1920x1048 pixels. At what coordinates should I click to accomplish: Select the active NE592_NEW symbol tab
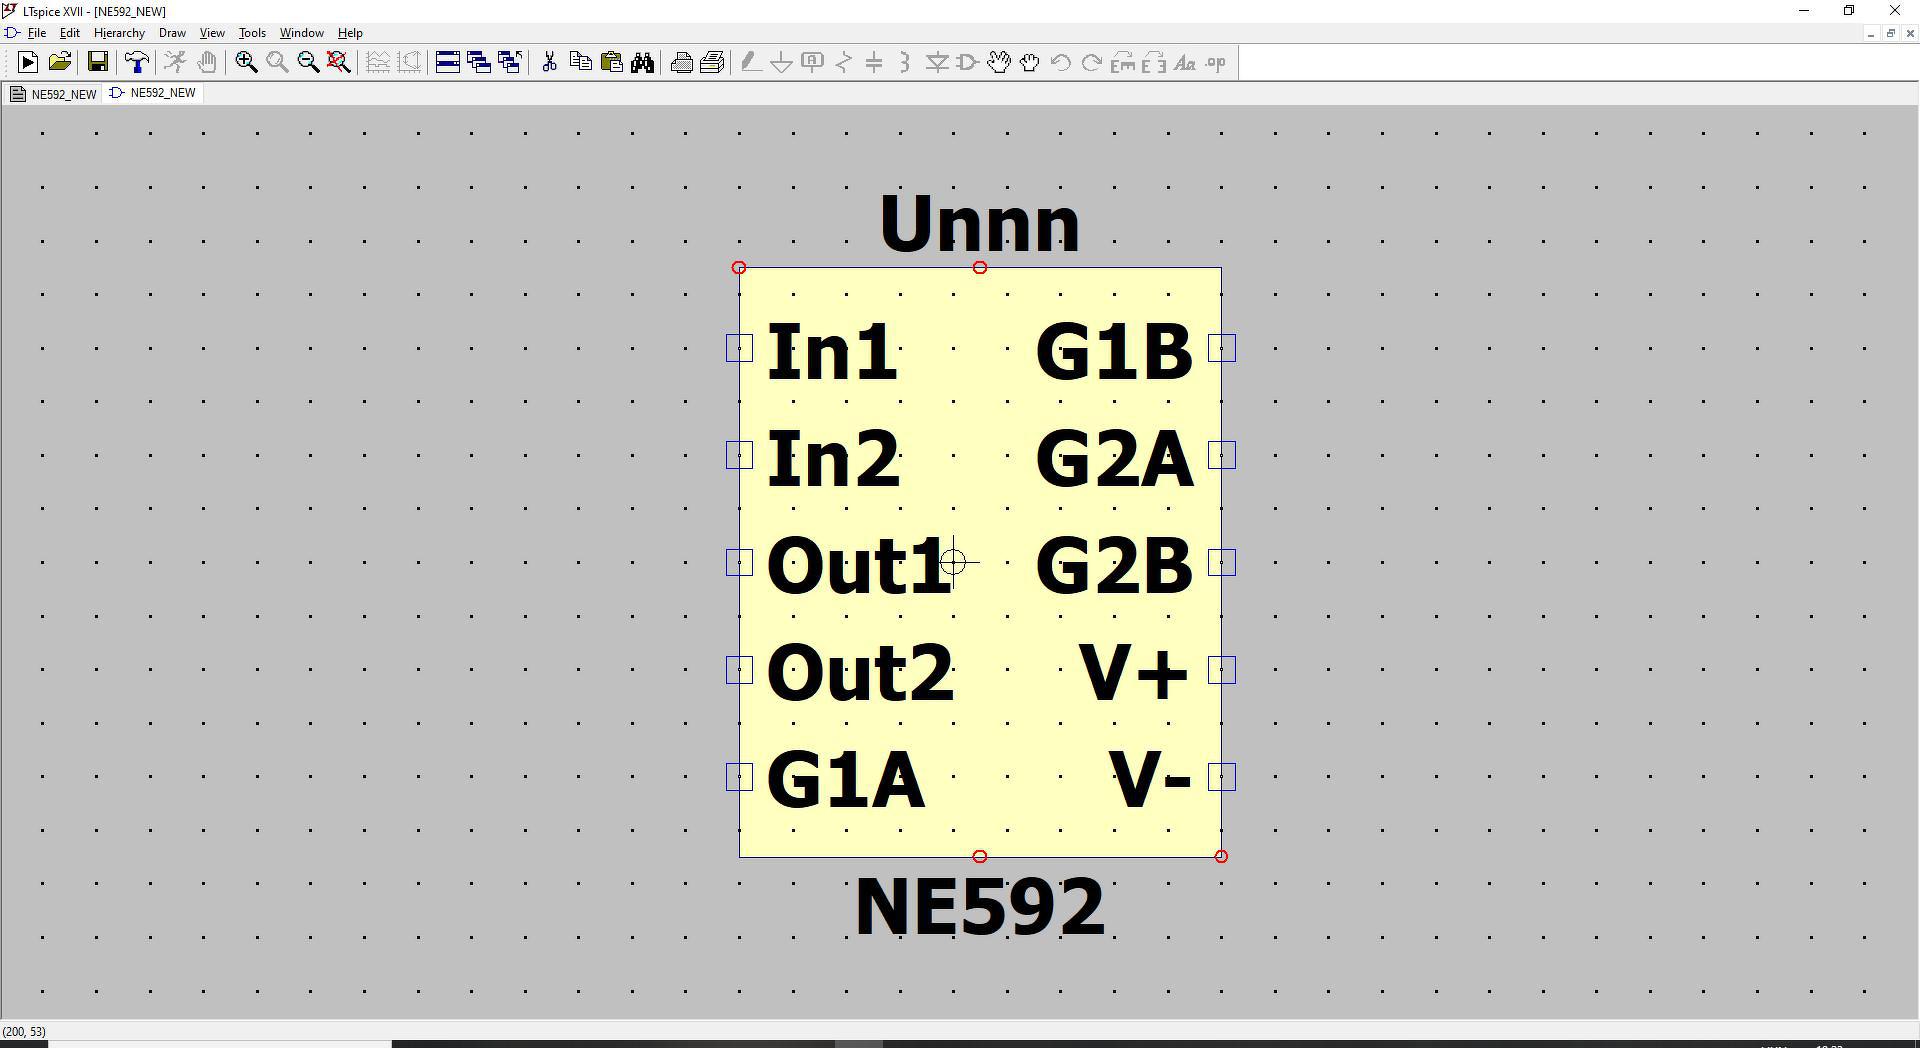(153, 93)
